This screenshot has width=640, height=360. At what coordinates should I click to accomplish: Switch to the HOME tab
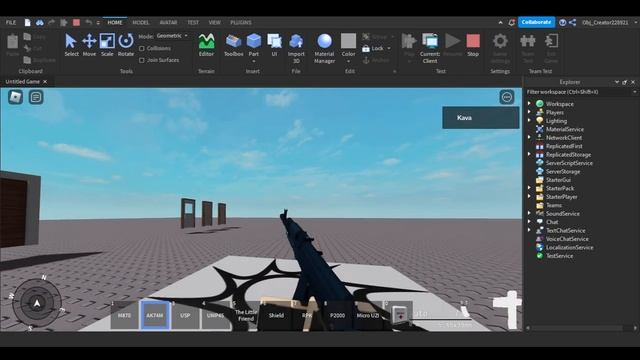115,22
